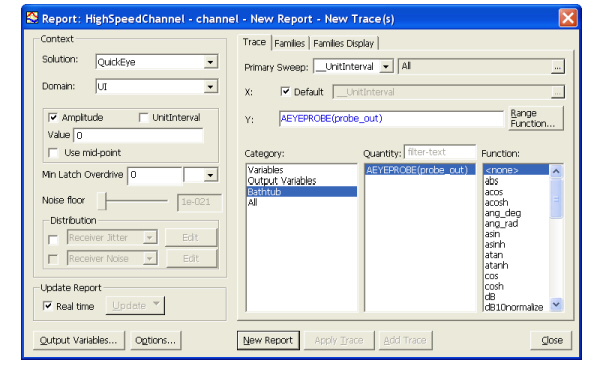Viewport: 600px width, 365px height.
Task: Click the Noise floor slider handle
Action: point(102,200)
